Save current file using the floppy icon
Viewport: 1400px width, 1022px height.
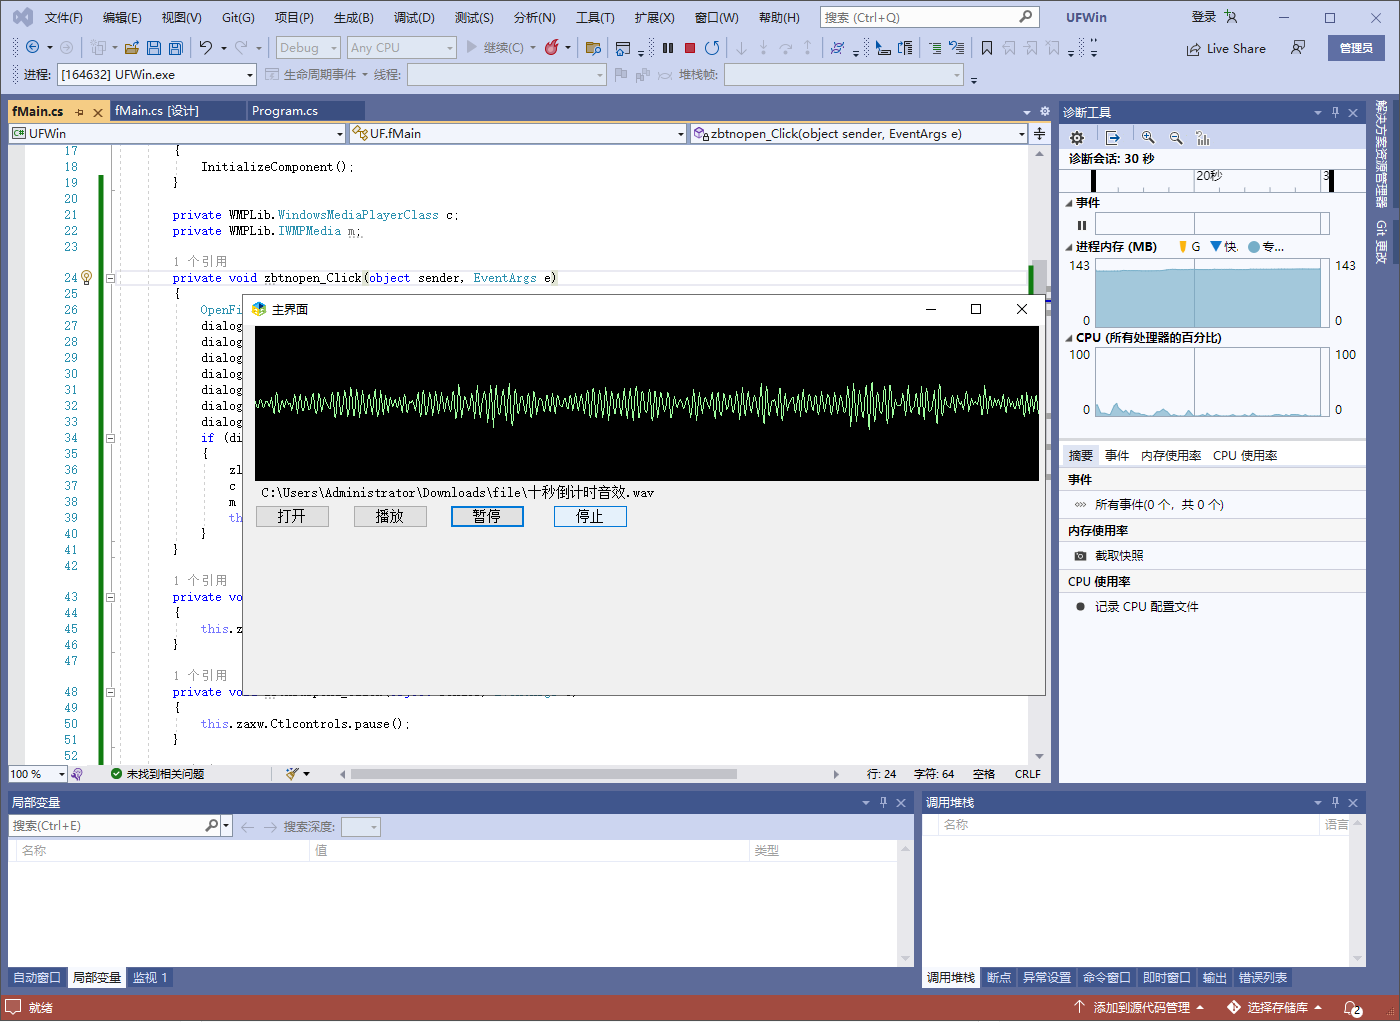pos(154,47)
